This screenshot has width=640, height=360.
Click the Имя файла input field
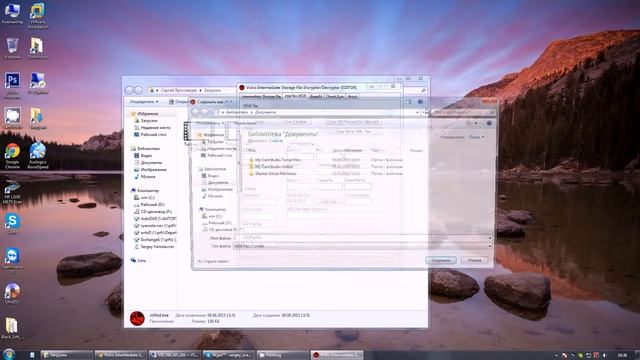click(x=362, y=238)
